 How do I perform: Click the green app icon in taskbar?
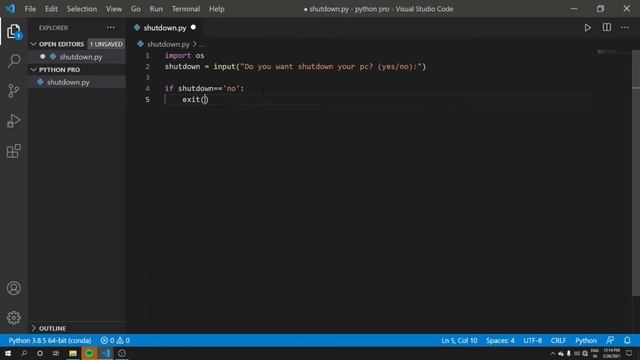[x=89, y=353]
